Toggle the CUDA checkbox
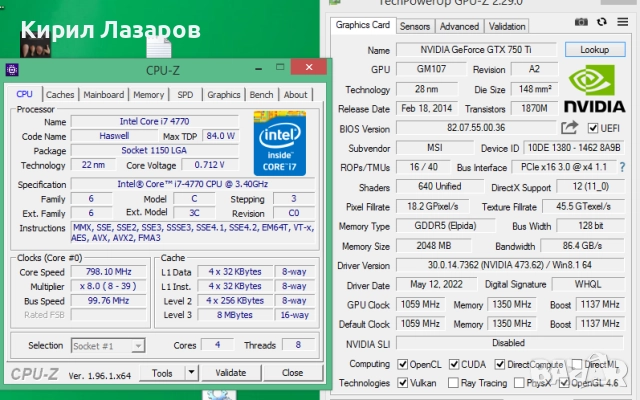Viewport: 640px width, 400px height. 454,364
